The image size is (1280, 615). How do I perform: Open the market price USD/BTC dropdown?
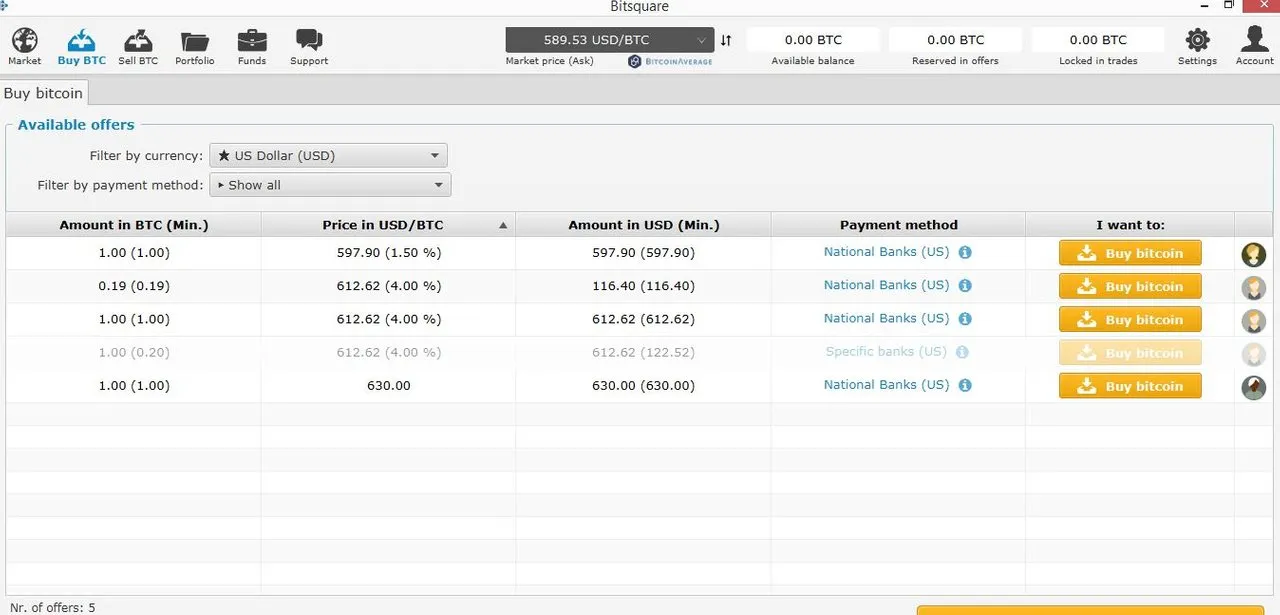point(610,40)
